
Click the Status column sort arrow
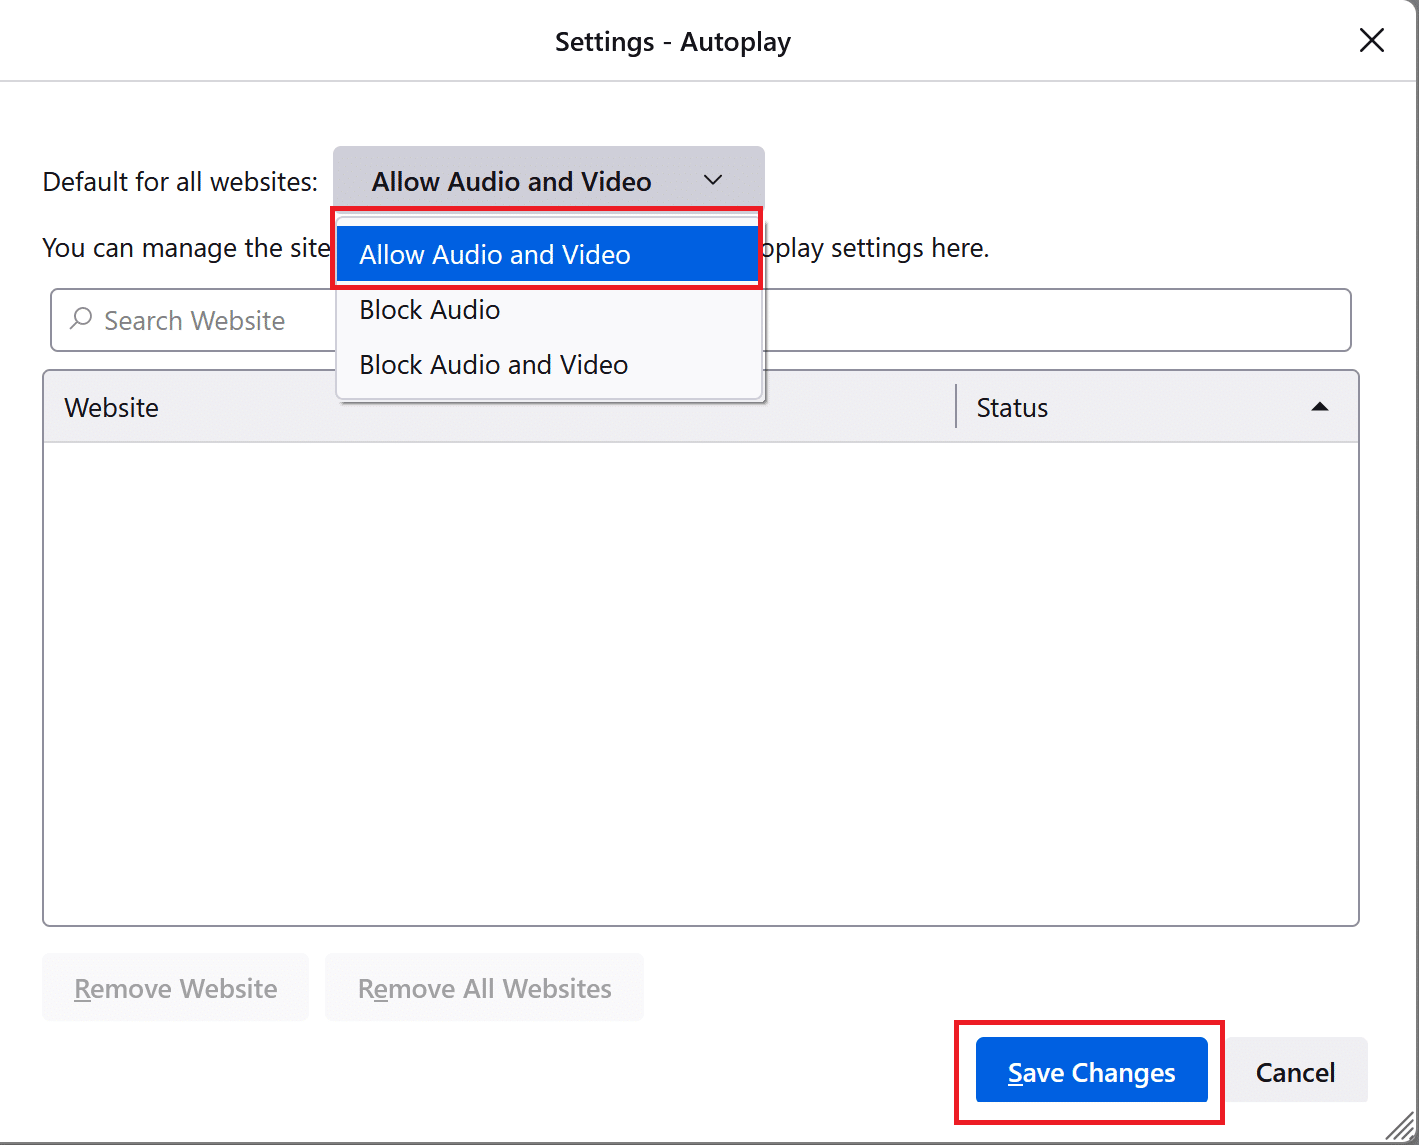click(1321, 407)
